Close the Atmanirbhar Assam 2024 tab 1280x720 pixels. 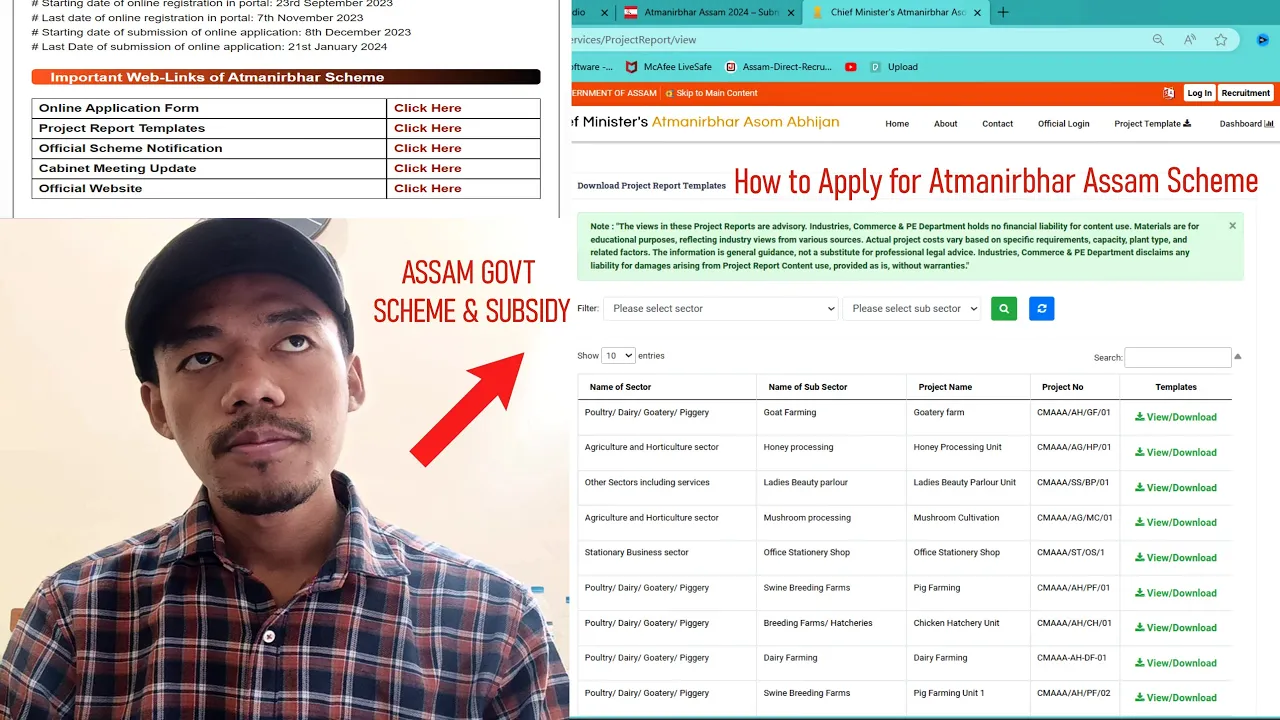[x=791, y=12]
